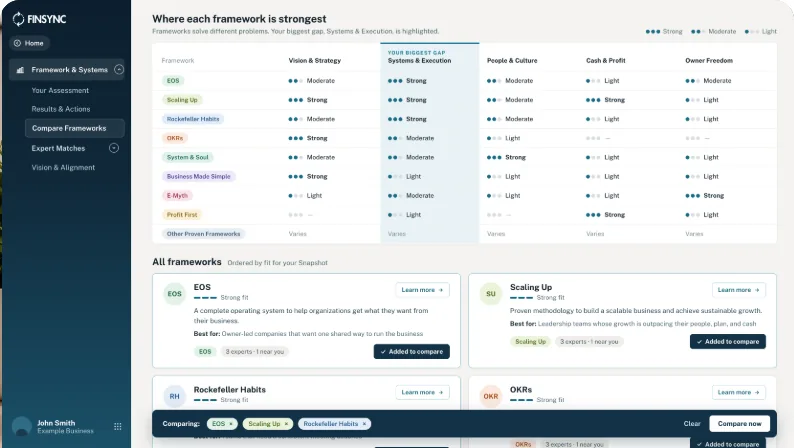Click the 'All frameworks' heading
Screen dimensions: 794x448
[187, 262]
